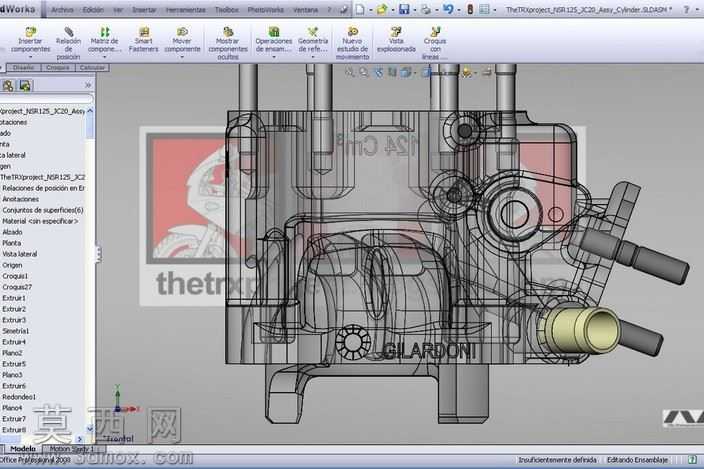Click the feature tree scrollbar up arrow
The height and width of the screenshot is (469, 704).
tap(90, 110)
